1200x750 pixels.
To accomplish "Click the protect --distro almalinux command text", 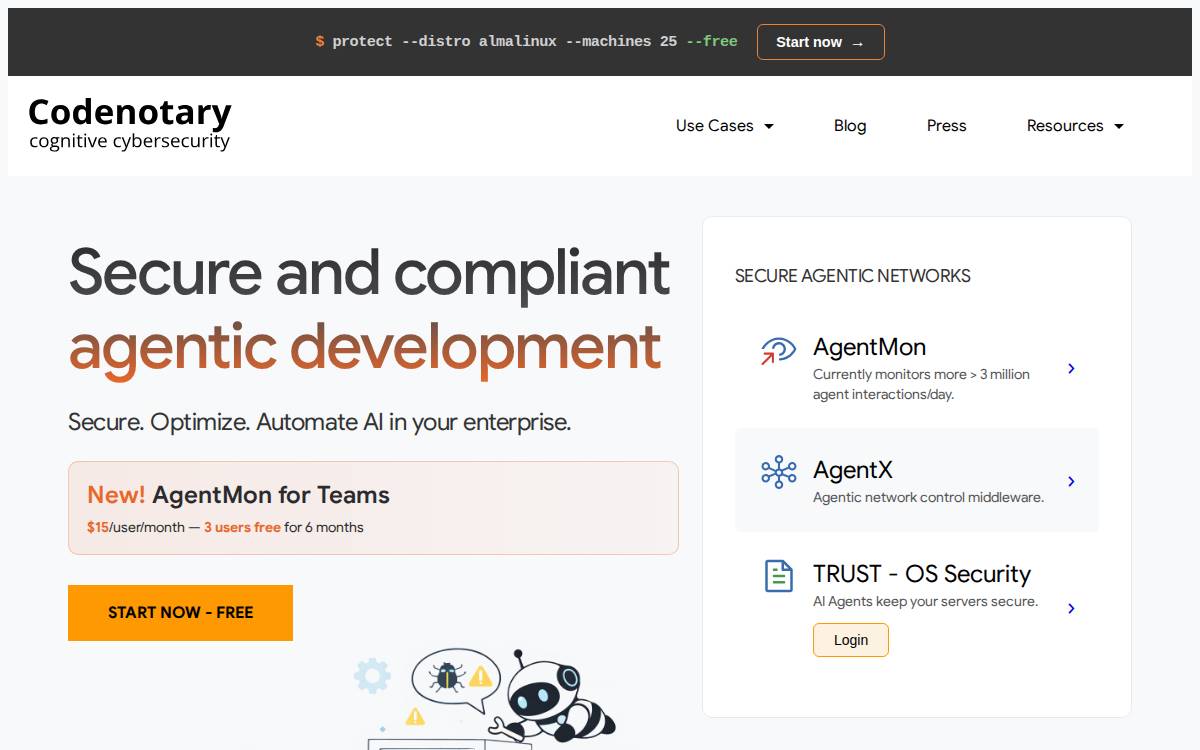I will point(526,42).
